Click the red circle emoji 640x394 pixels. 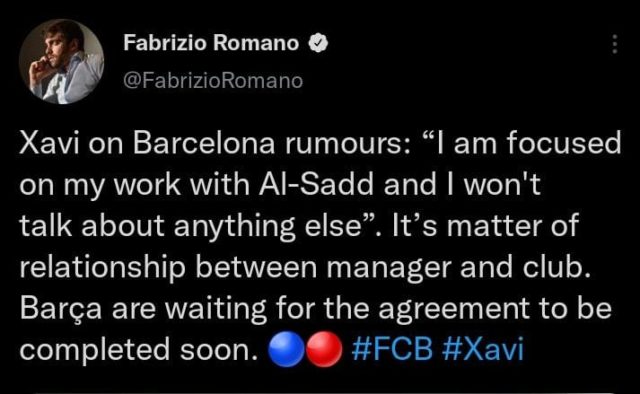[324, 349]
